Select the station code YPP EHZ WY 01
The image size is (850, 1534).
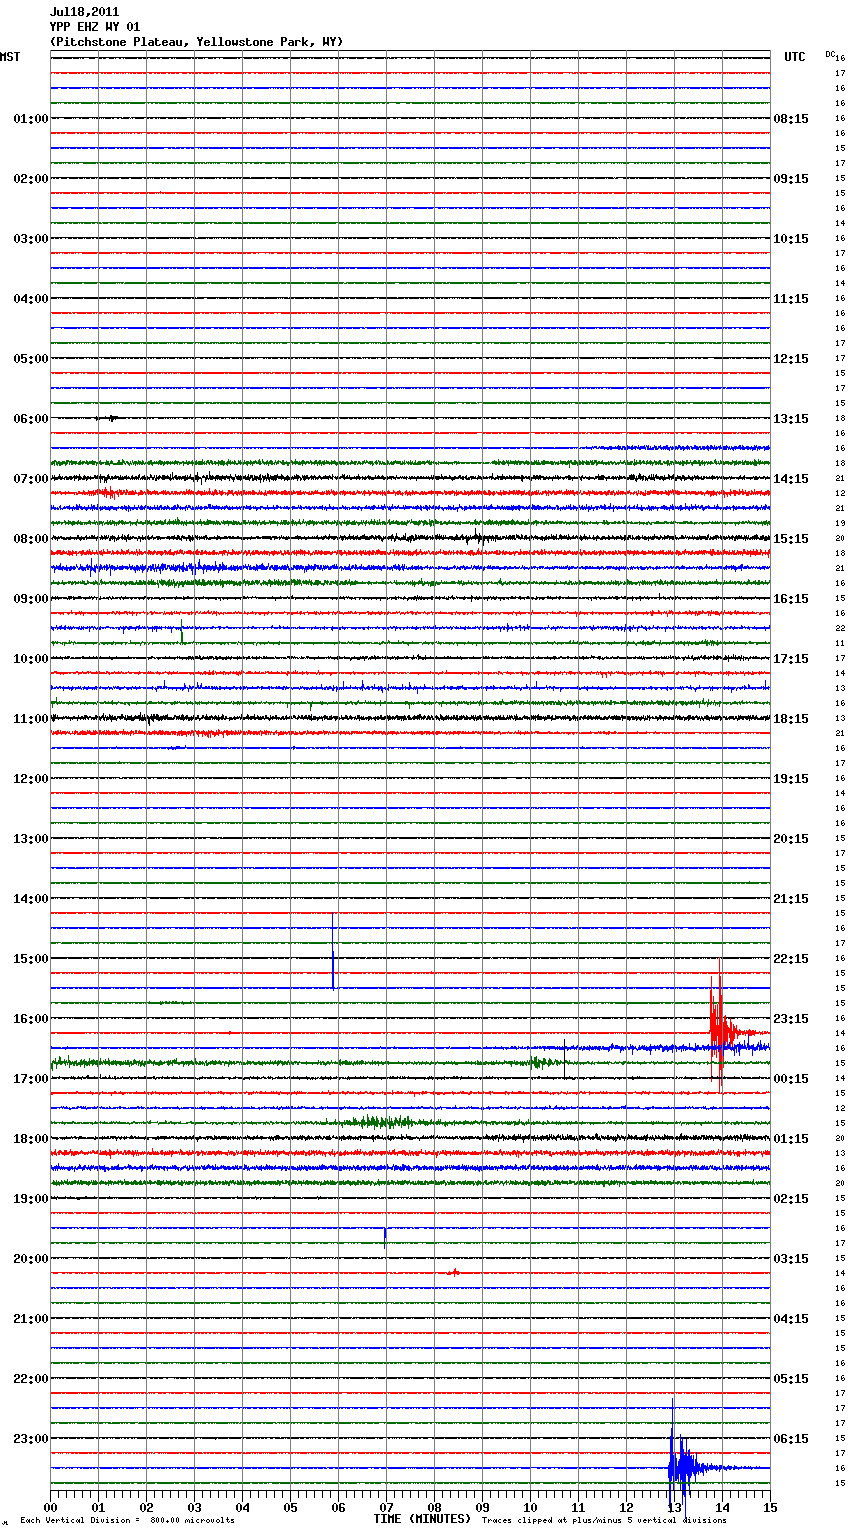pos(95,27)
